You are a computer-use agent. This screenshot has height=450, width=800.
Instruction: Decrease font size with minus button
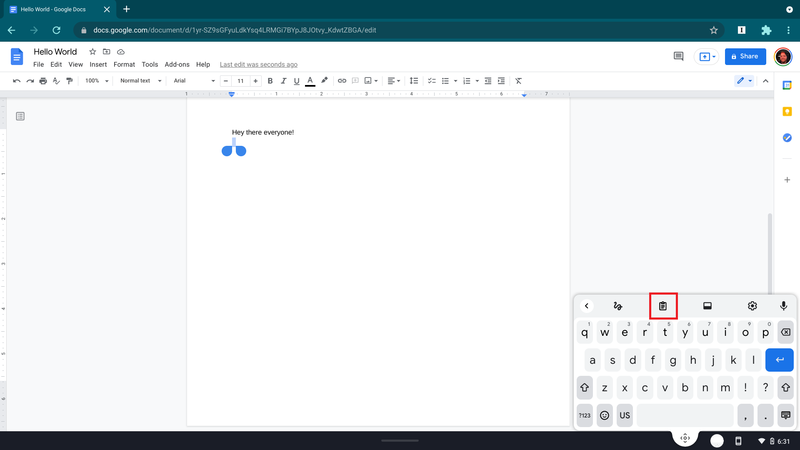(226, 81)
